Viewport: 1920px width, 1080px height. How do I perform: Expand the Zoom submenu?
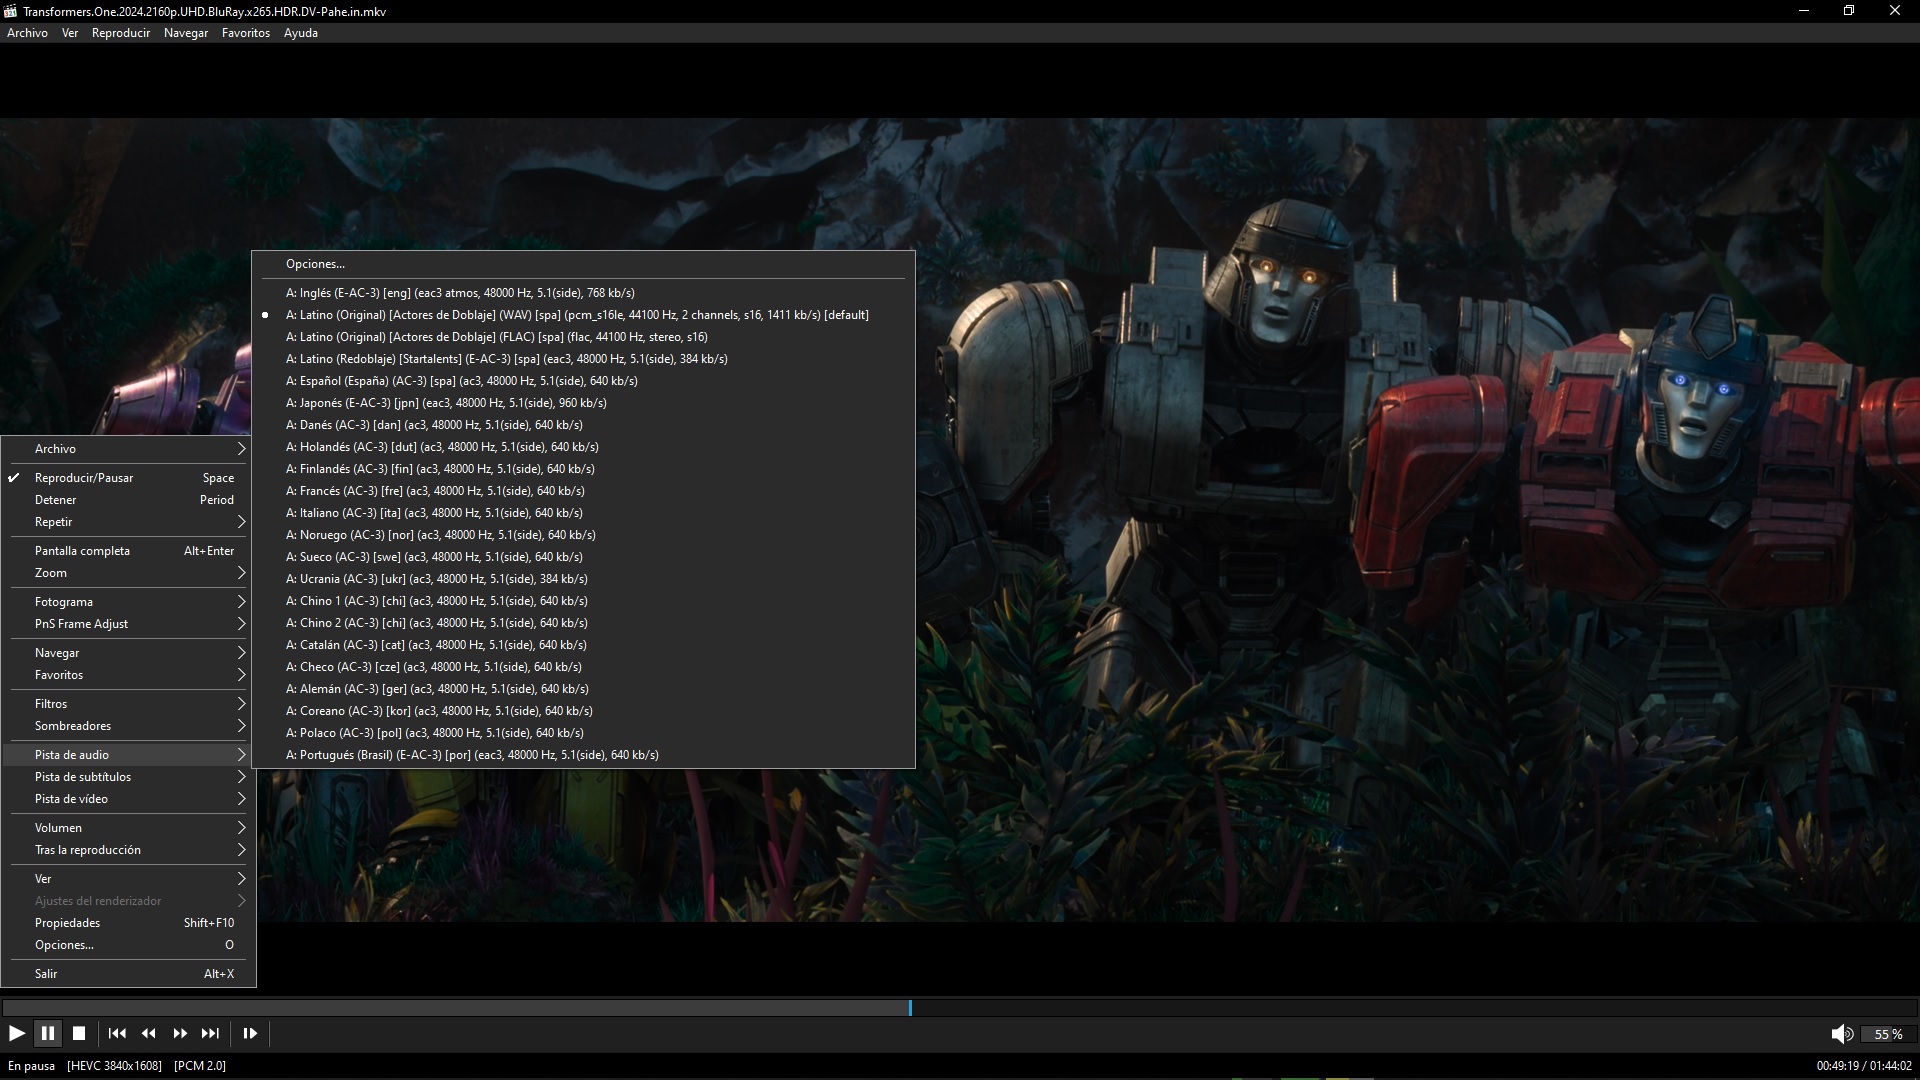coord(128,573)
